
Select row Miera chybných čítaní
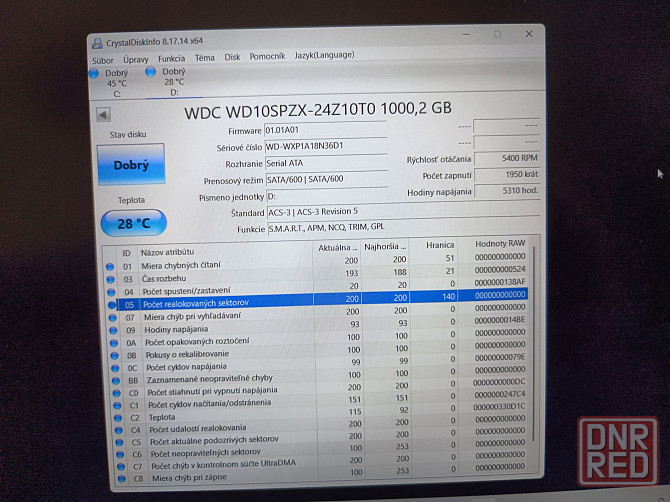316,261
